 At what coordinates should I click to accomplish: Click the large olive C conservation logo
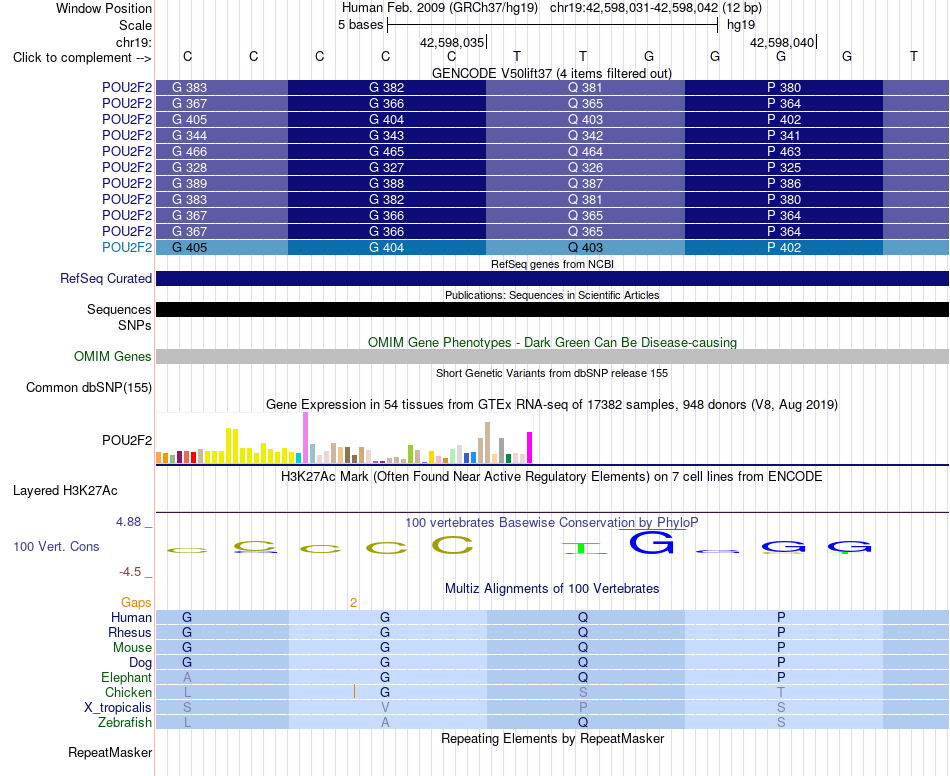click(x=452, y=545)
